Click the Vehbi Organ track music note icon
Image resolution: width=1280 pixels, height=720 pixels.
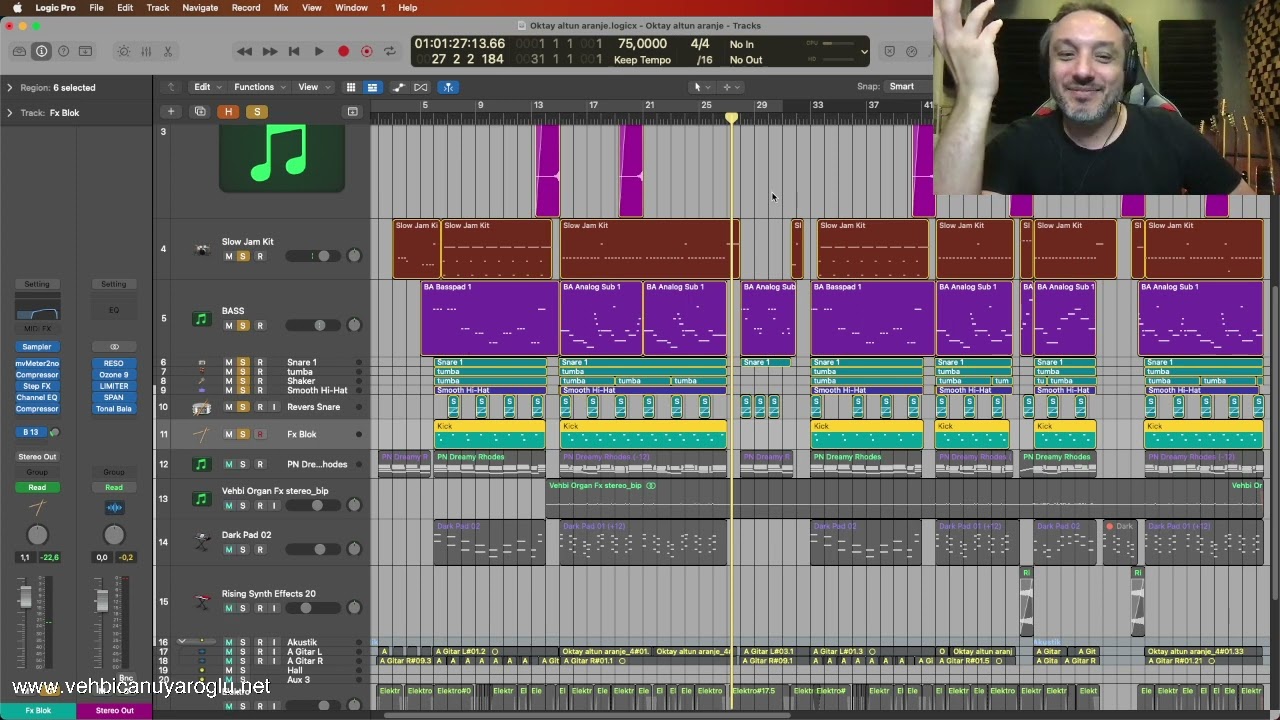coord(202,499)
